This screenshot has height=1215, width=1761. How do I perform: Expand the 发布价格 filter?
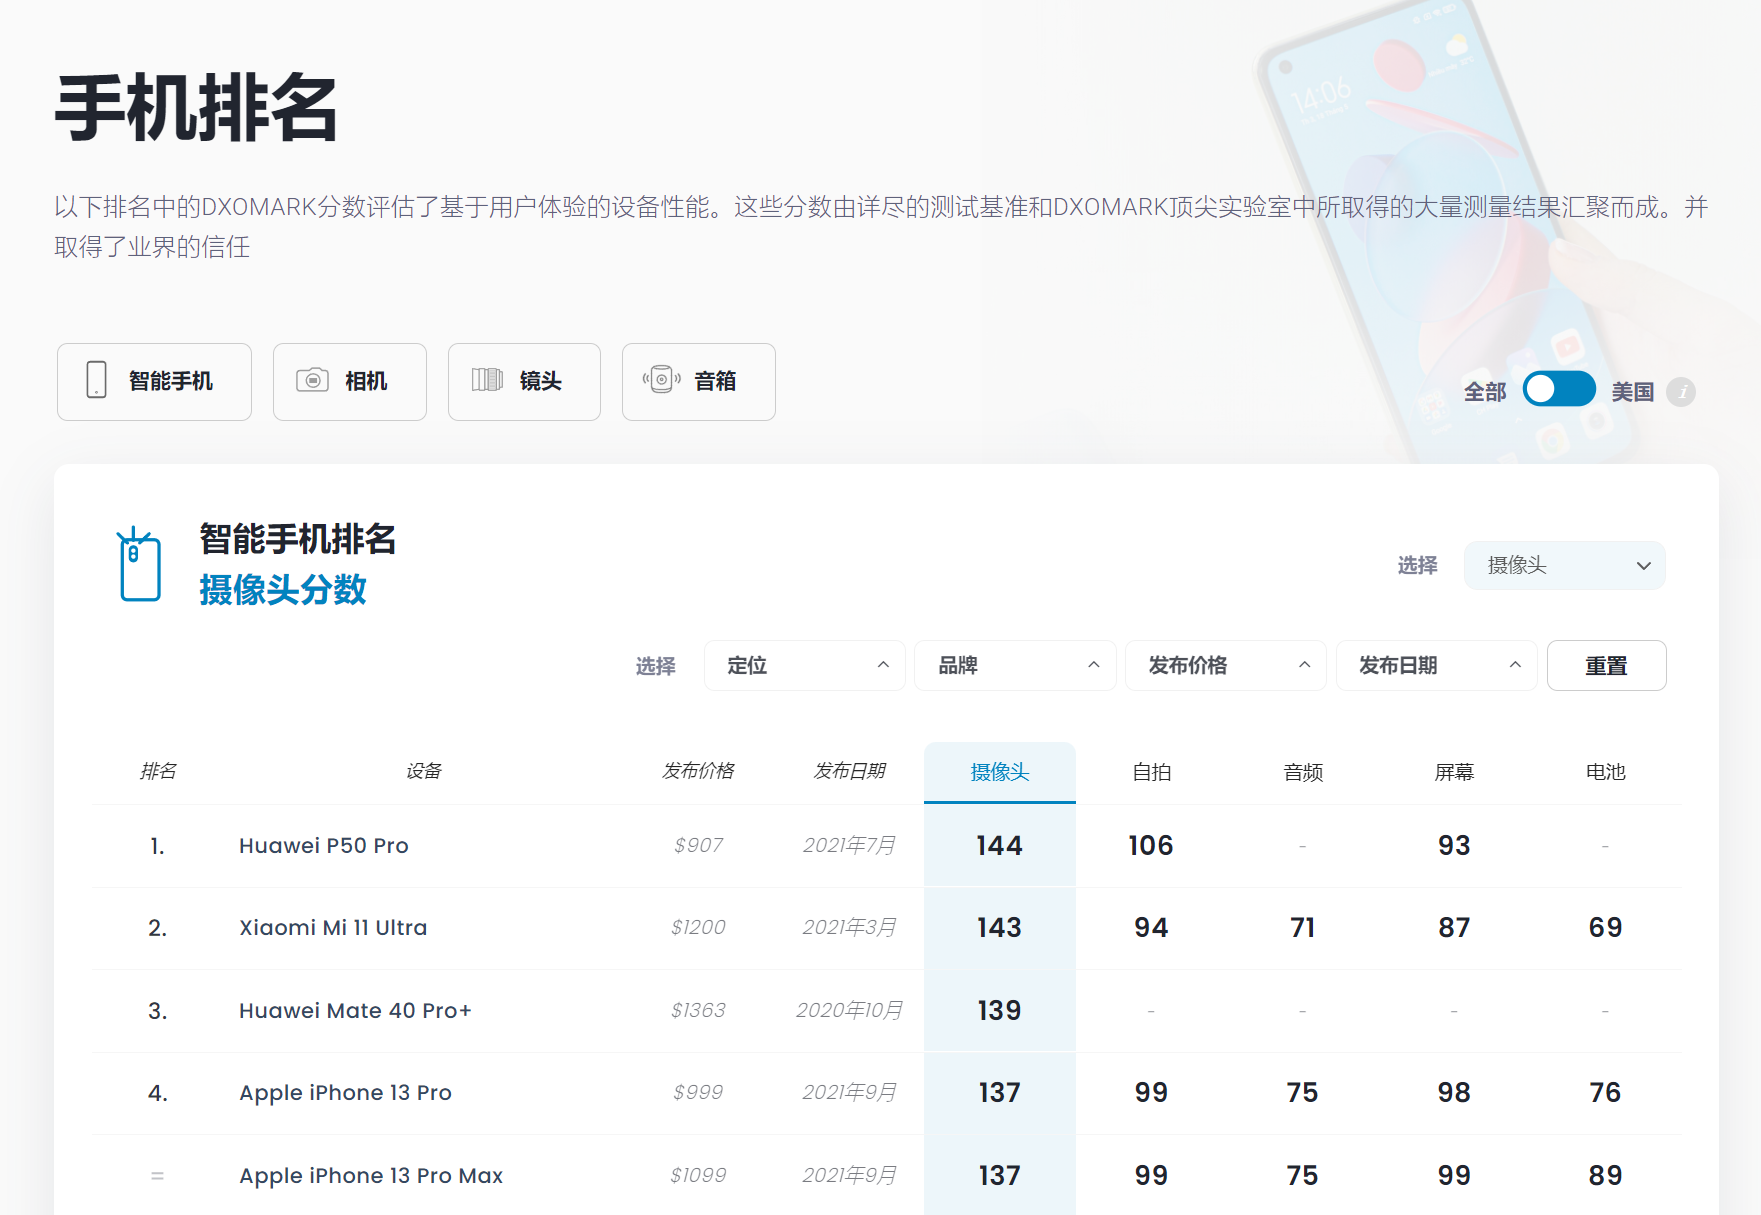click(x=1225, y=665)
